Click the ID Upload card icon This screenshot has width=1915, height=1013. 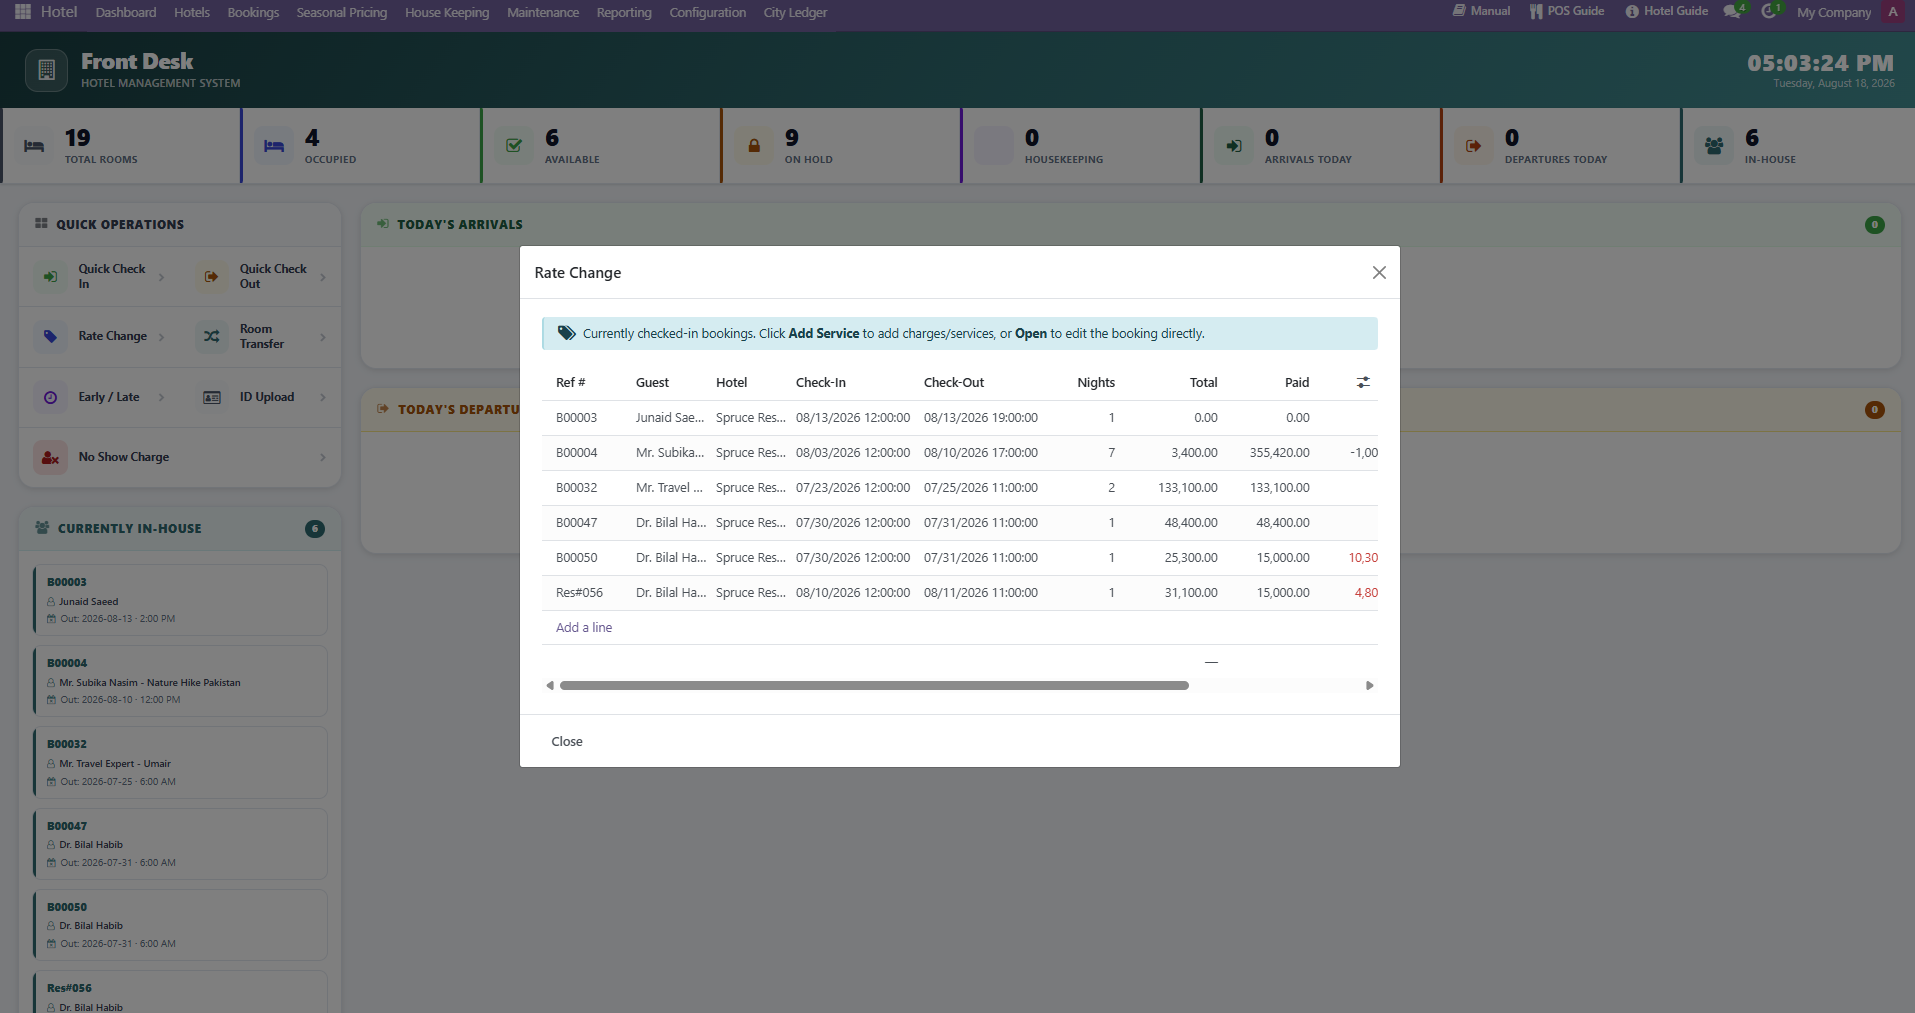pos(211,397)
